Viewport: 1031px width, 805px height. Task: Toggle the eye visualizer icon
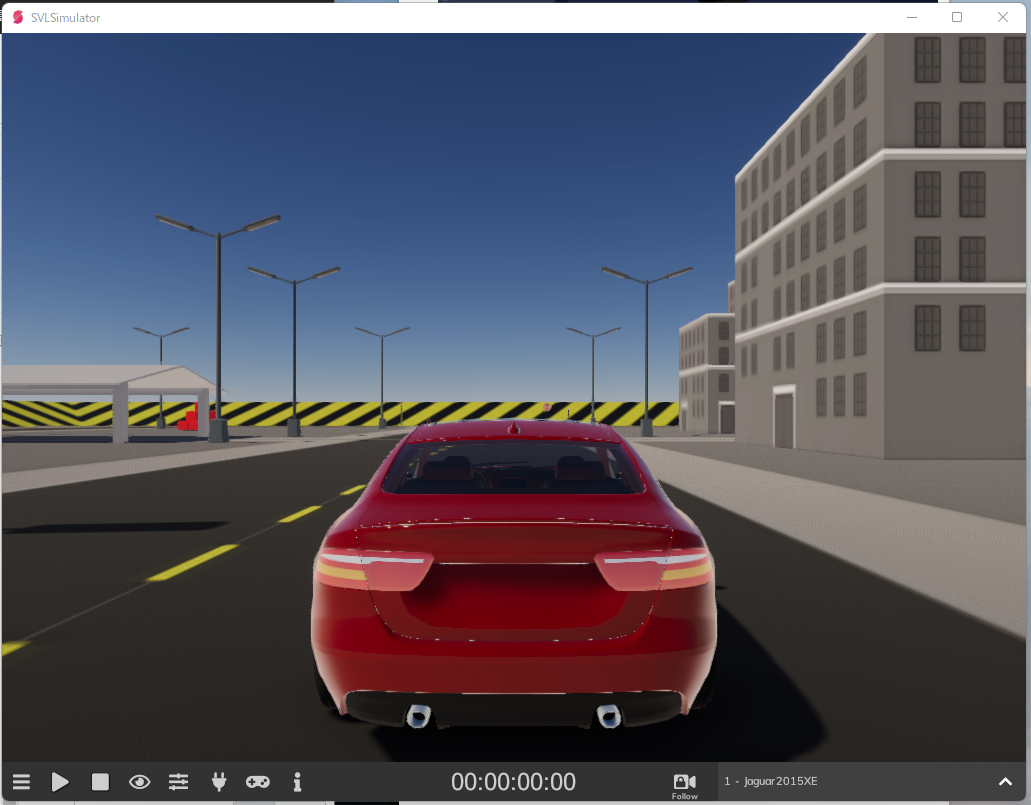click(x=139, y=782)
